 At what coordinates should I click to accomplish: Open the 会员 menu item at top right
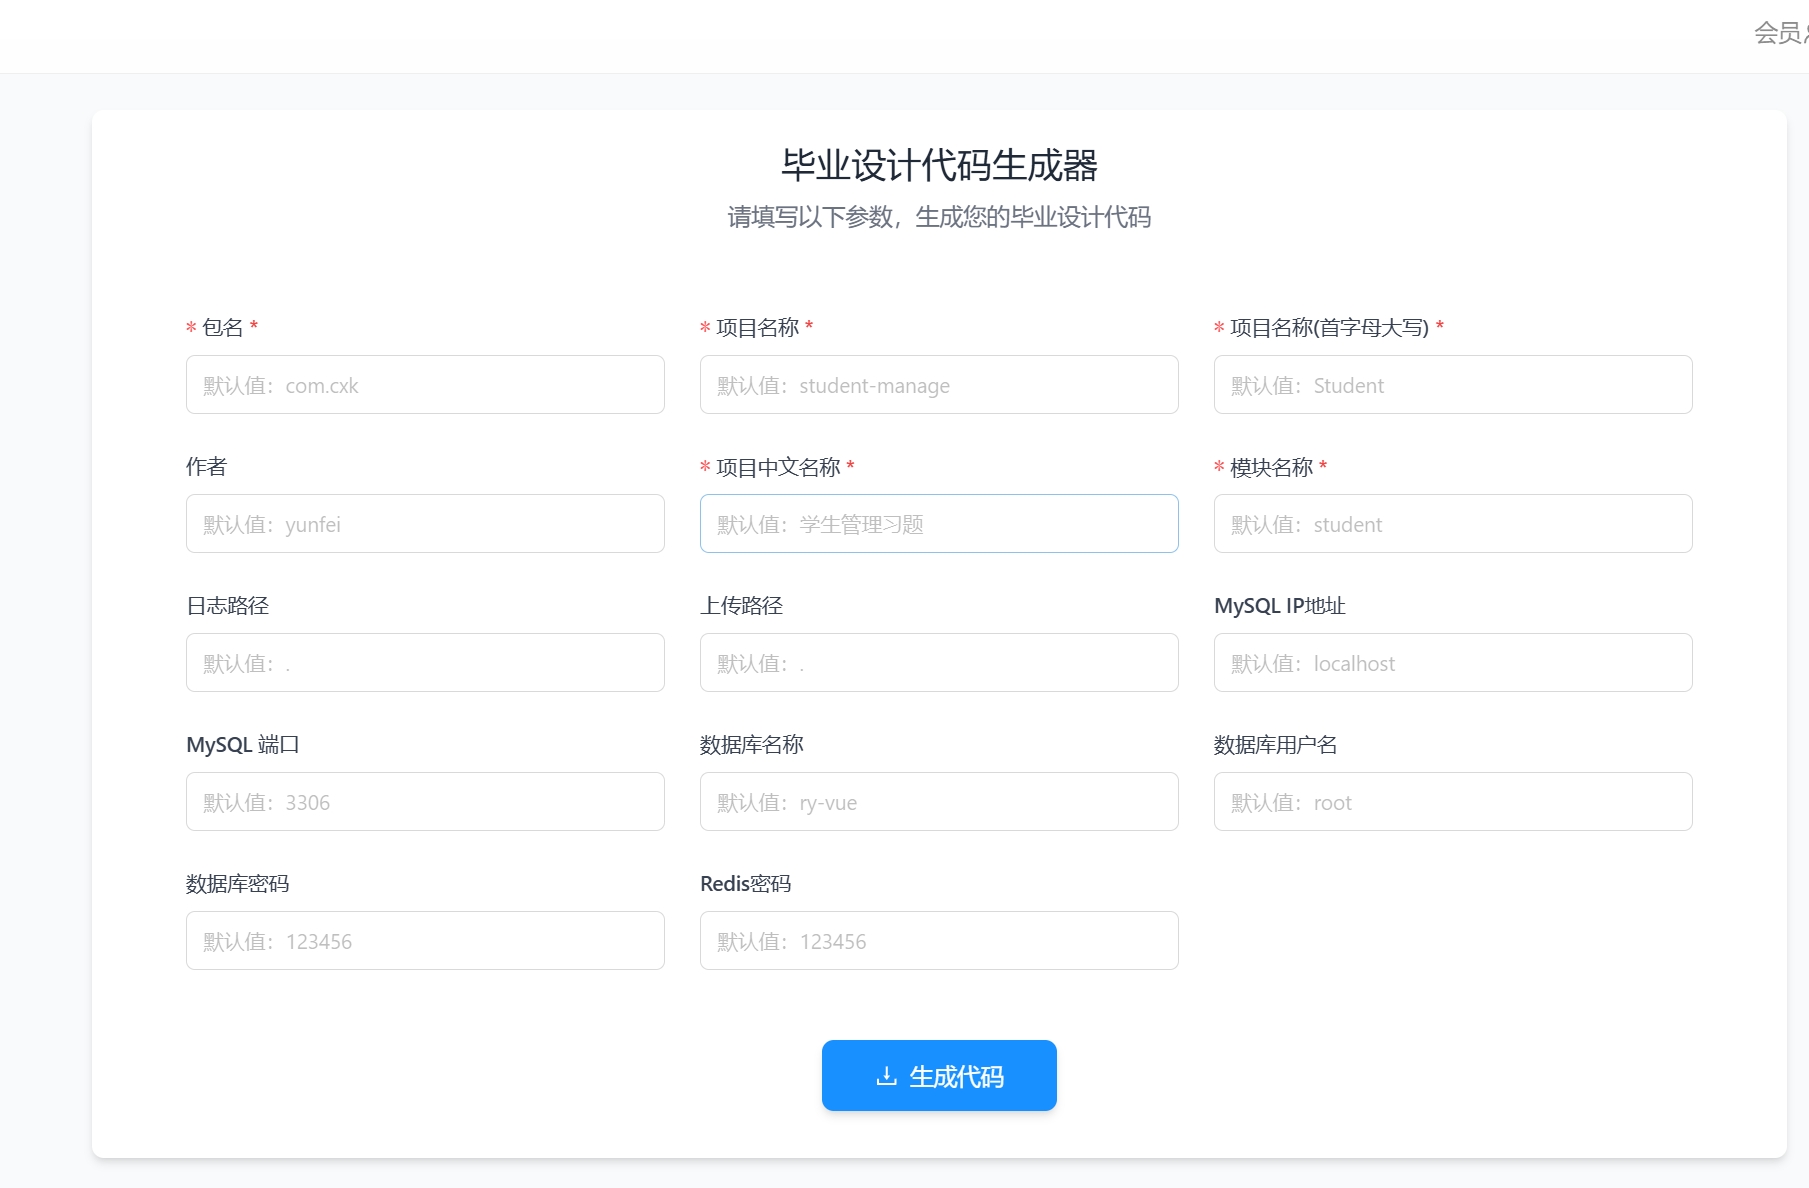(x=1780, y=33)
